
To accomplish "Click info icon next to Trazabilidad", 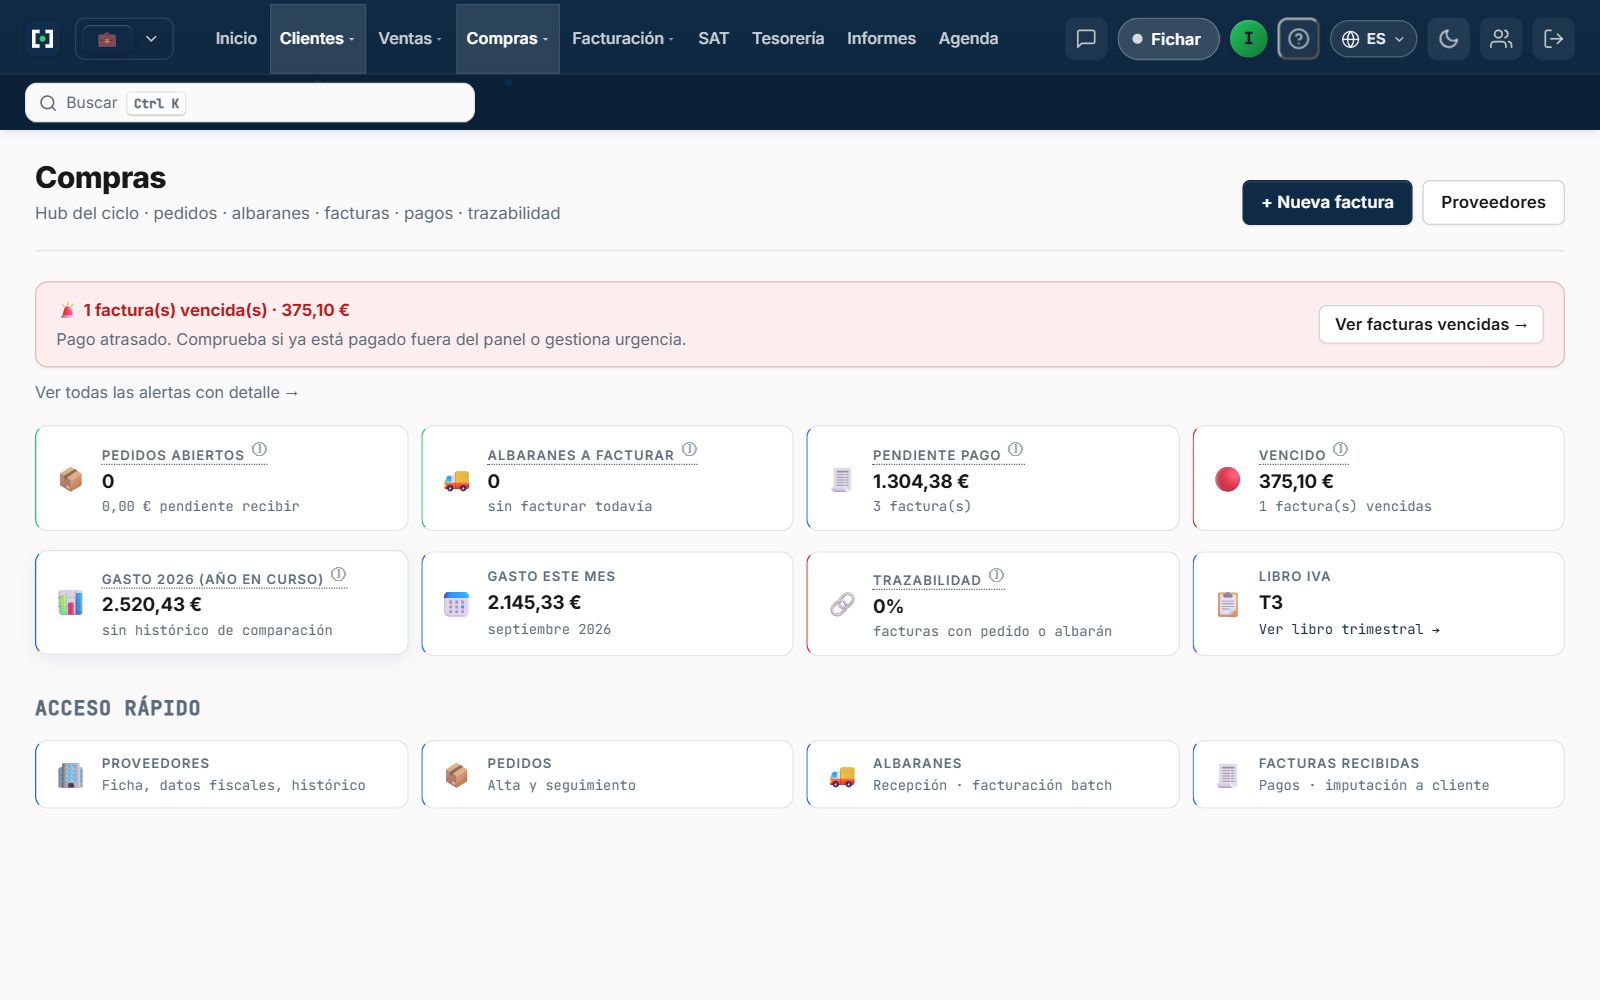I will point(996,575).
